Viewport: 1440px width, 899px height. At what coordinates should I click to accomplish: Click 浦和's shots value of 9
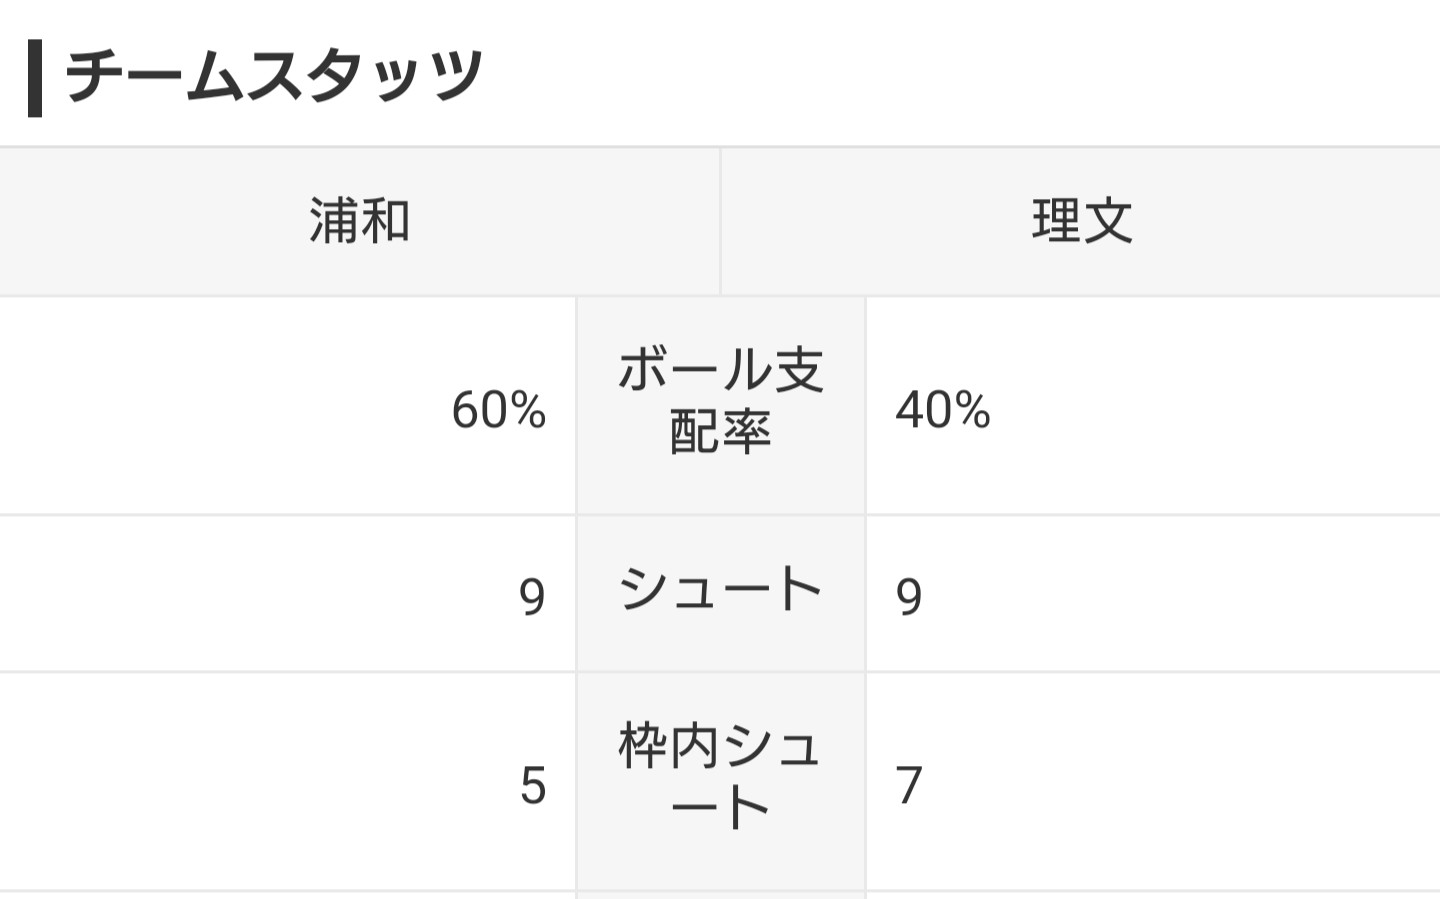click(532, 597)
